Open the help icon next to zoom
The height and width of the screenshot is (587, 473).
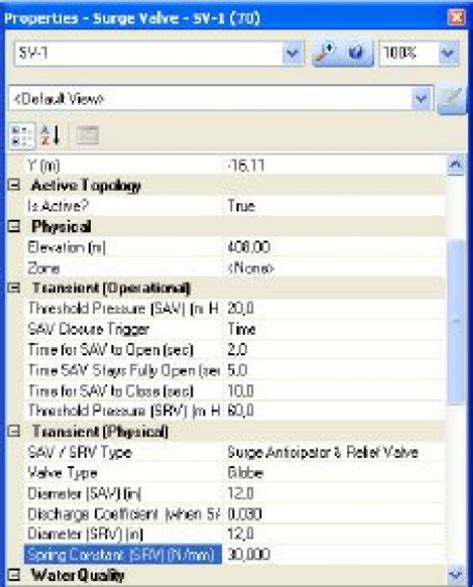pyautogui.click(x=357, y=53)
